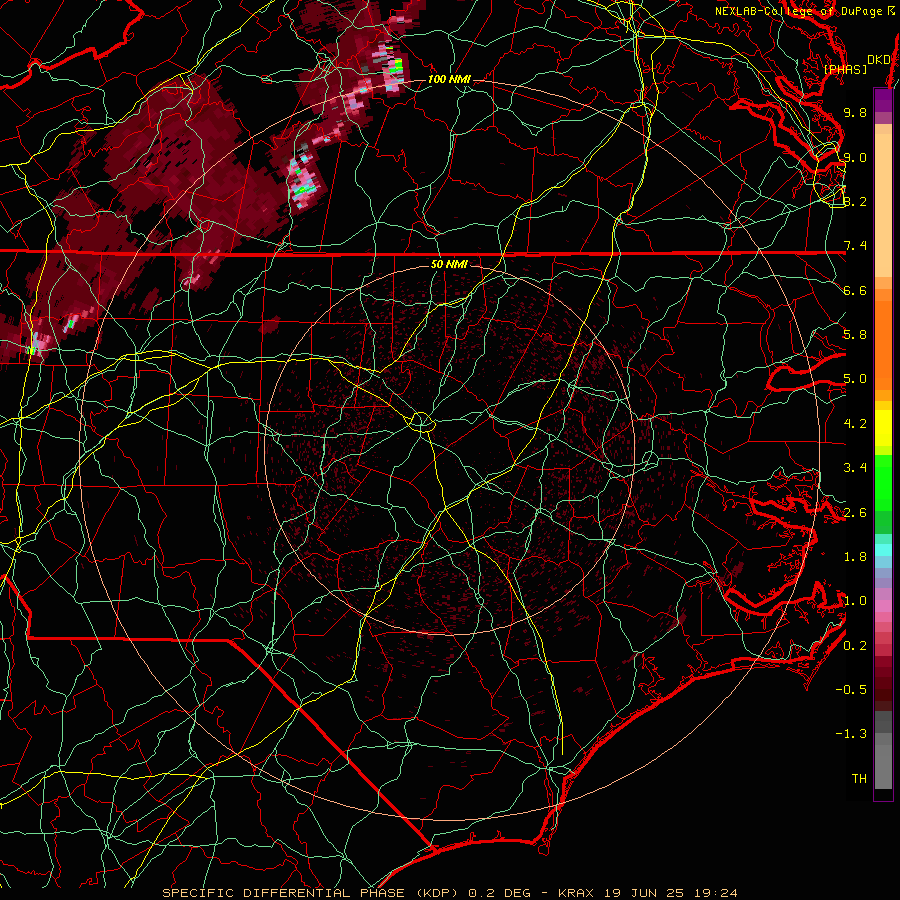This screenshot has width=900, height=900.
Task: Click the 4.2 value on the color scale
Action: 855,424
